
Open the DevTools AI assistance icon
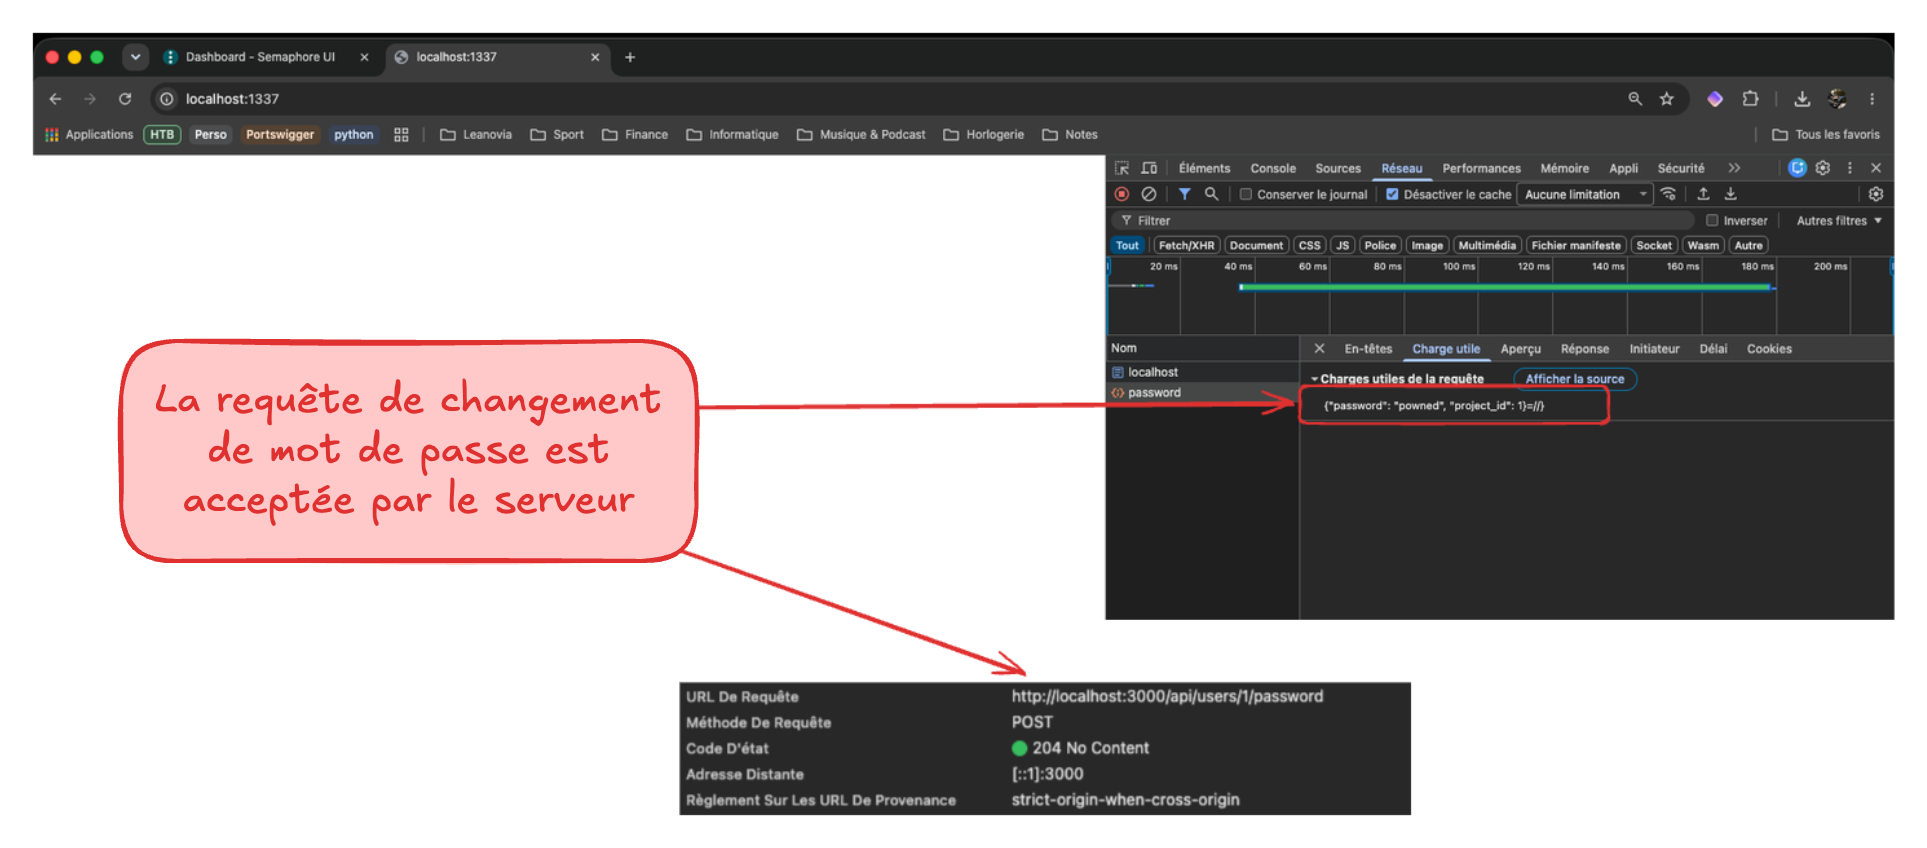tap(1797, 168)
